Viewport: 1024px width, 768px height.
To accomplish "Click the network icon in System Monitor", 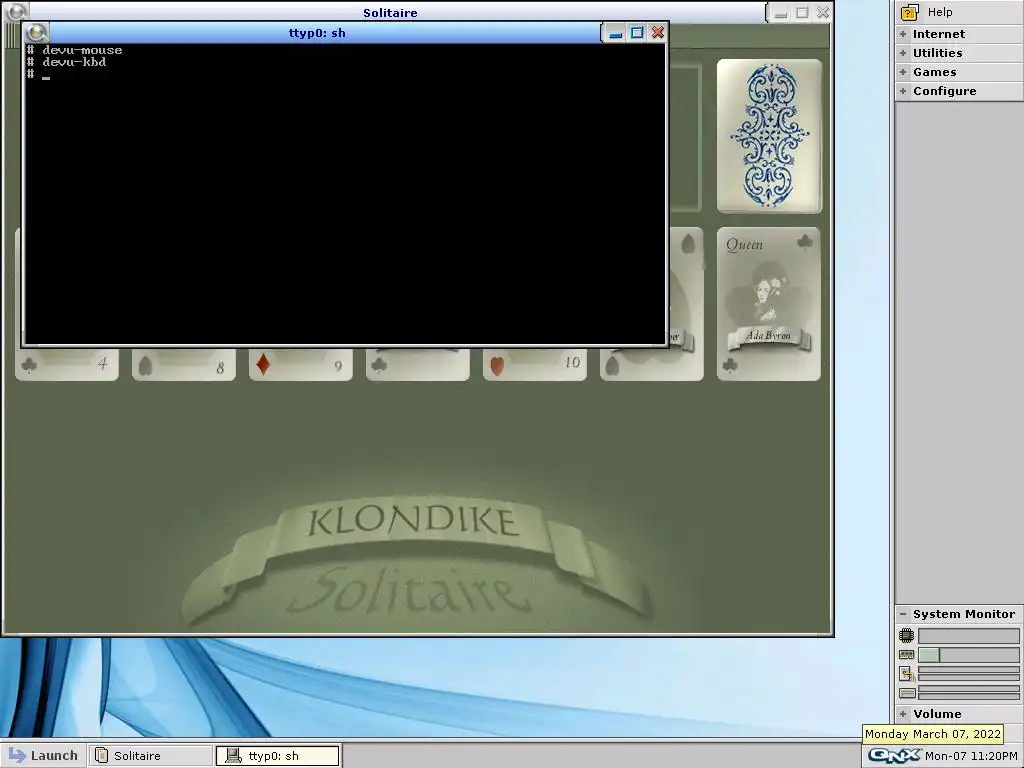I will [x=906, y=674].
